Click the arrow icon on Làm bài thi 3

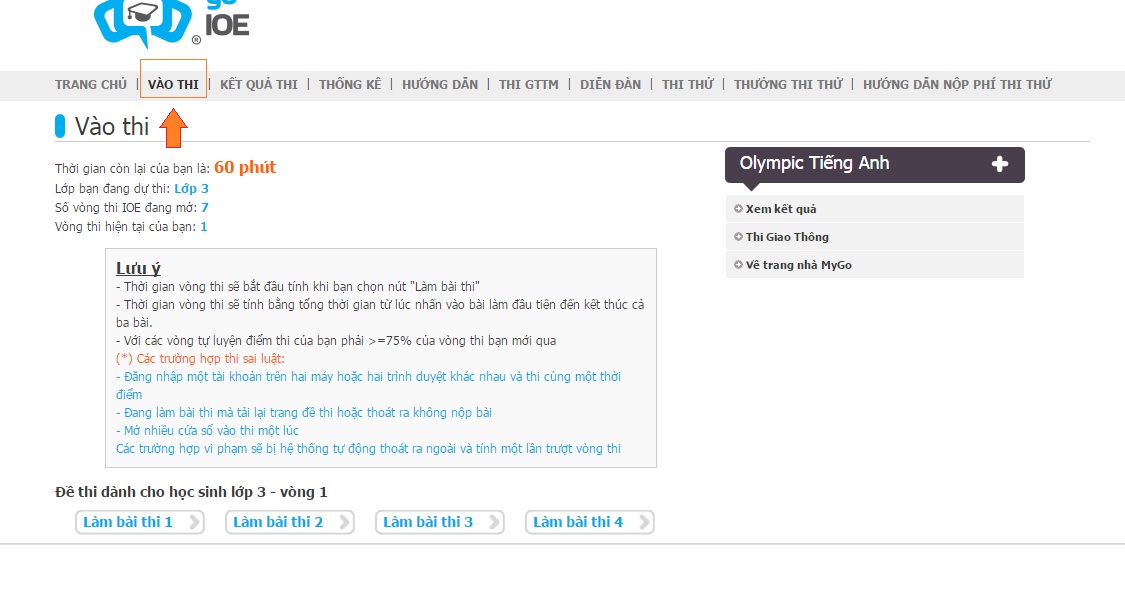tap(494, 522)
